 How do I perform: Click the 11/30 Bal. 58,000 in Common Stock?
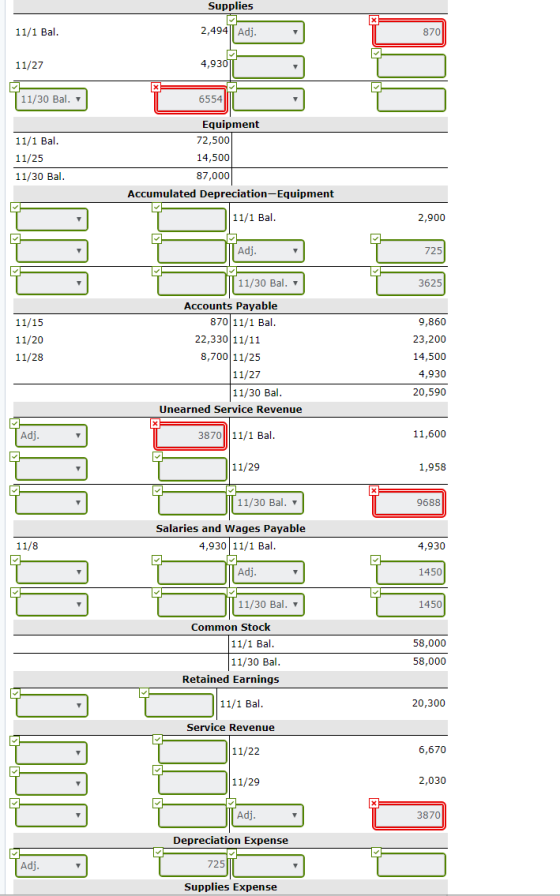coord(429,661)
